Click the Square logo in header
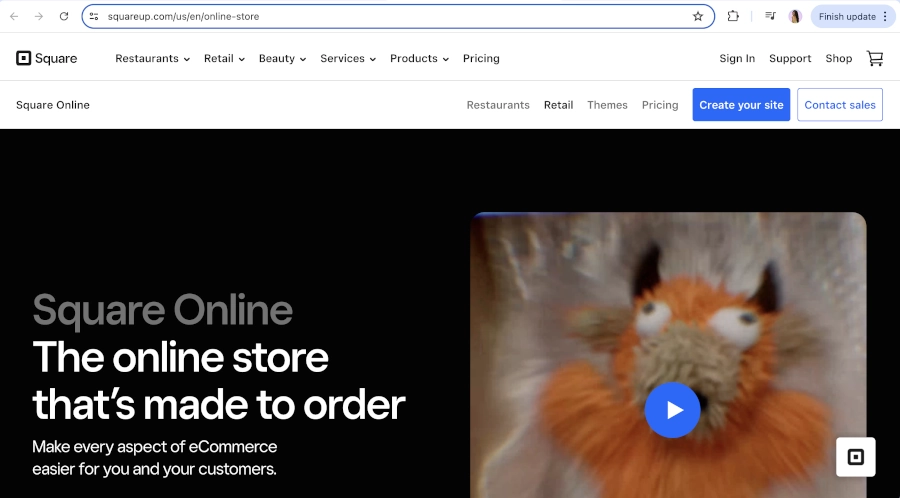Screen dimensions: 900x498 pos(46,58)
